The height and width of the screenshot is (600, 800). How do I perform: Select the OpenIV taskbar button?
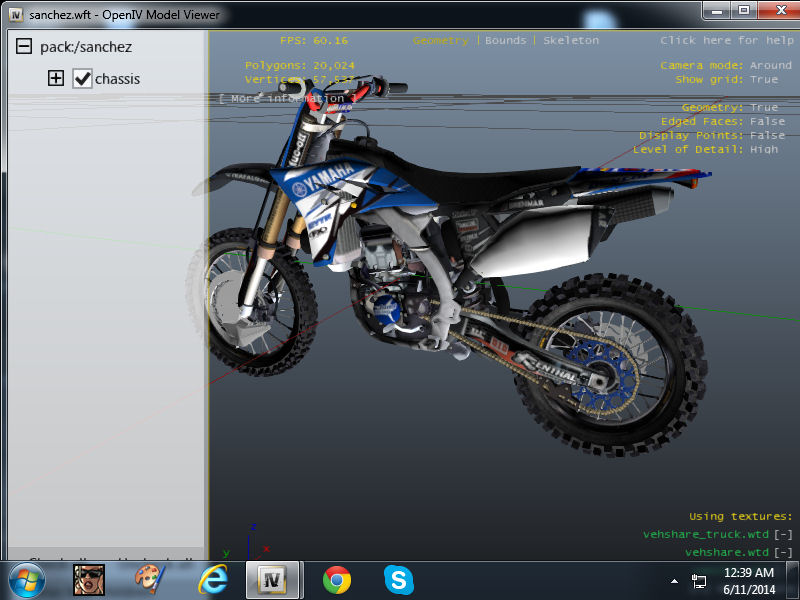(274, 580)
